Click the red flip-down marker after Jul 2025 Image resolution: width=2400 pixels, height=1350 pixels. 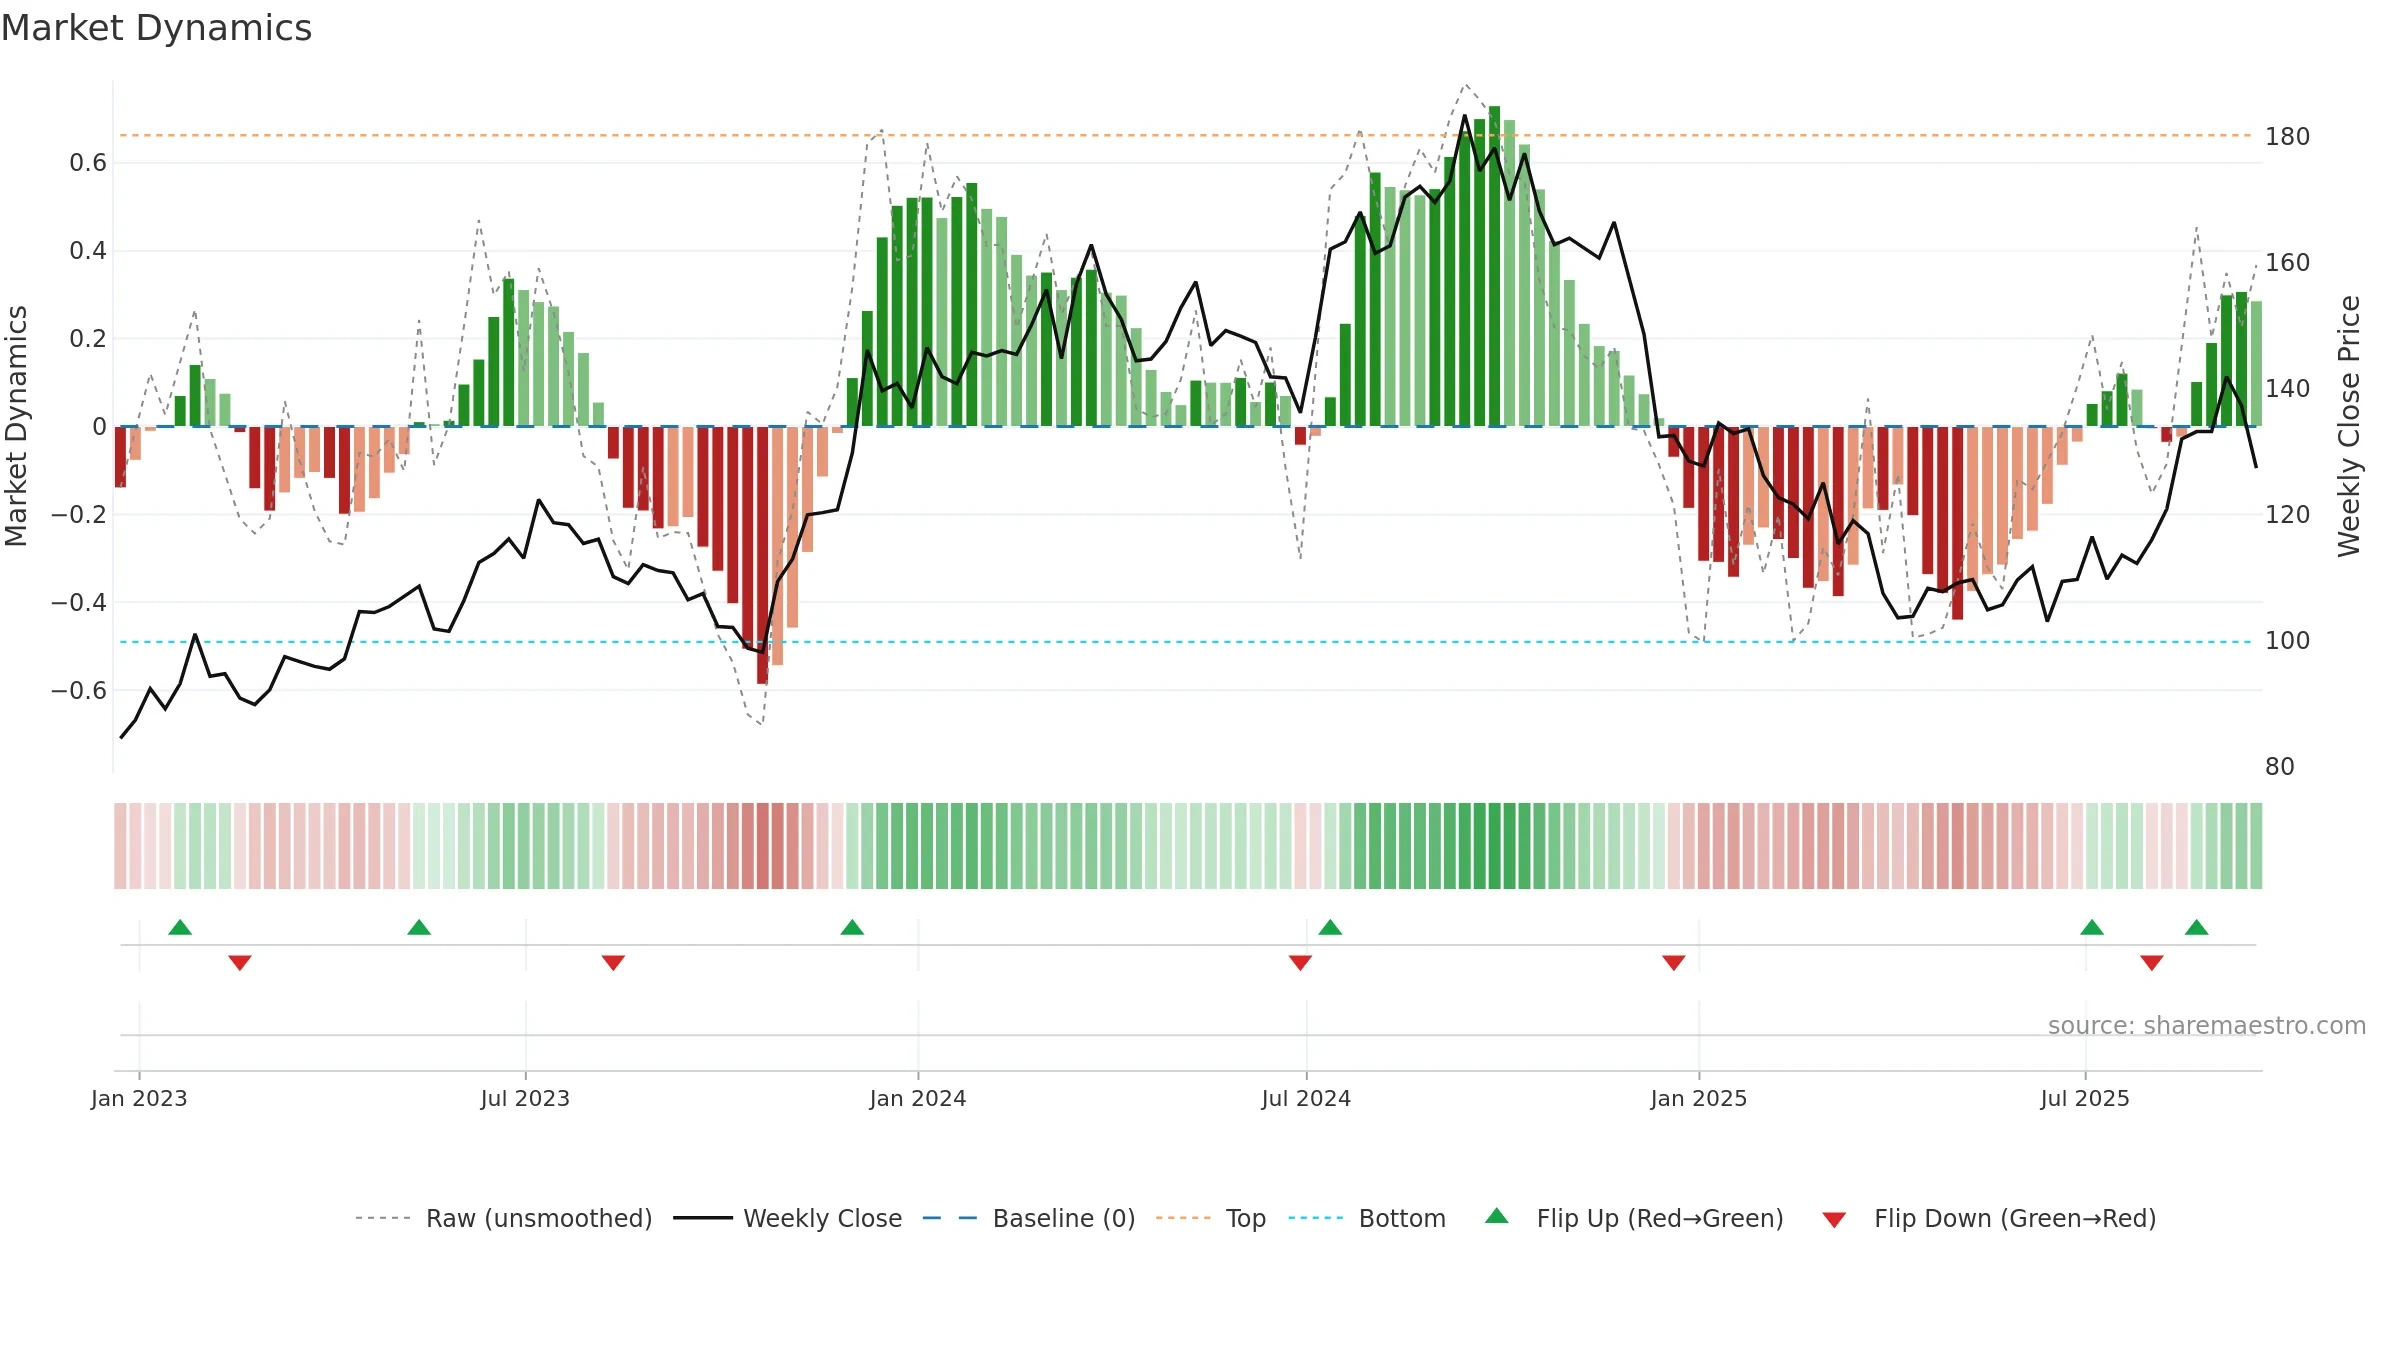click(2152, 962)
